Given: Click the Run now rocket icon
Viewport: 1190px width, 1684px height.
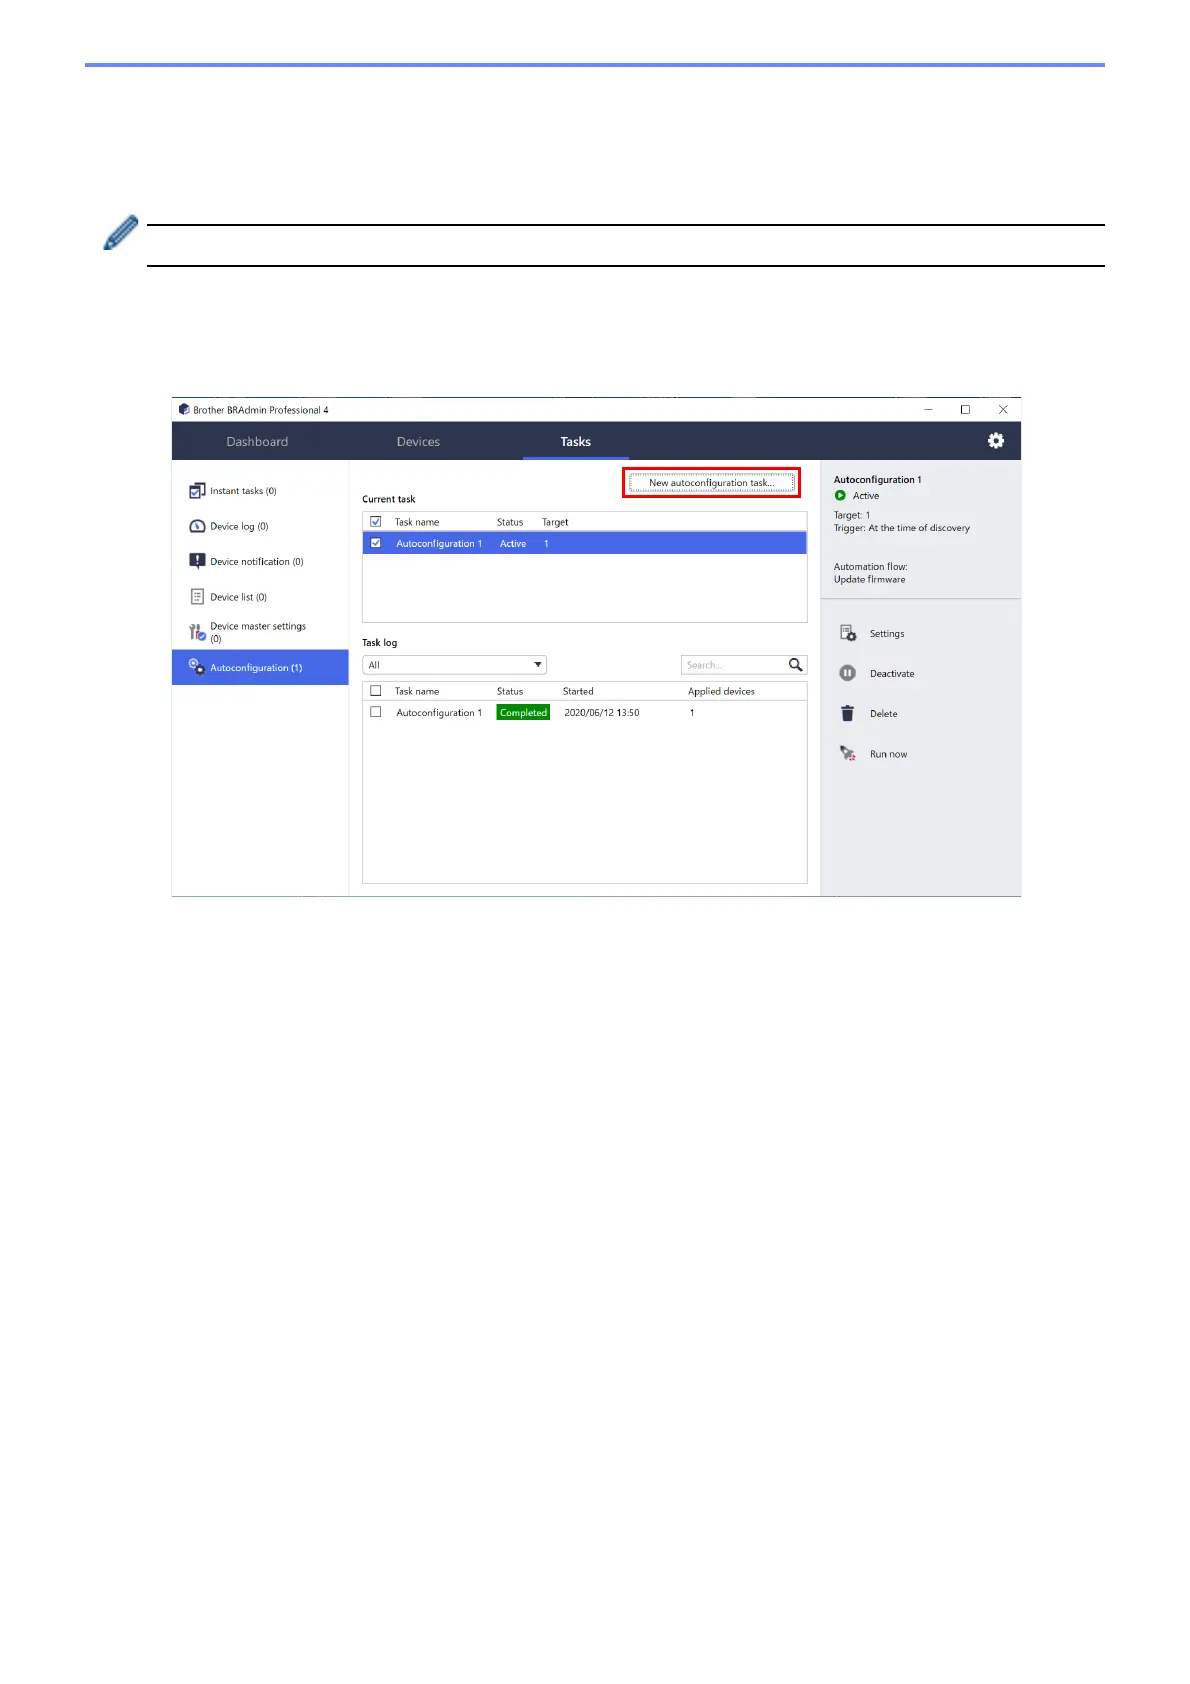Looking at the screenshot, I should [x=847, y=754].
